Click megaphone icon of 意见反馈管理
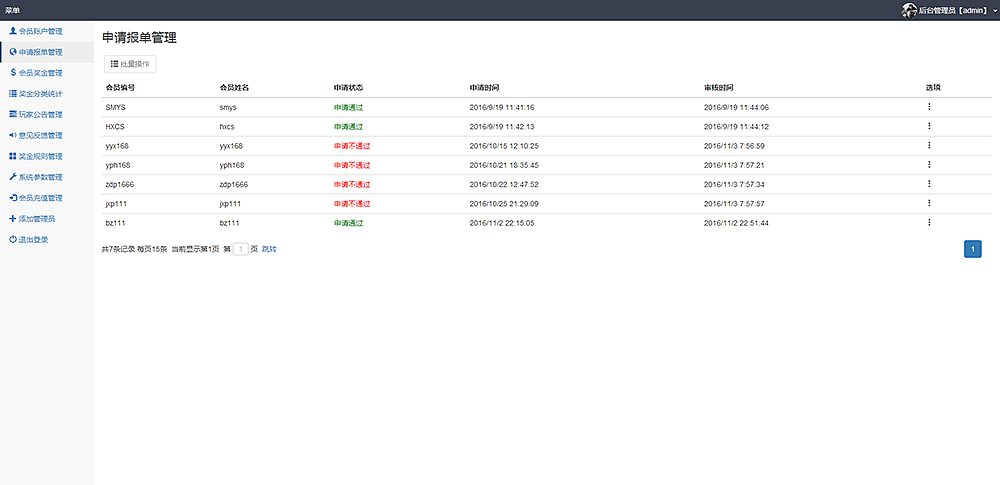Viewport: 1000px width, 485px height. [x=13, y=135]
